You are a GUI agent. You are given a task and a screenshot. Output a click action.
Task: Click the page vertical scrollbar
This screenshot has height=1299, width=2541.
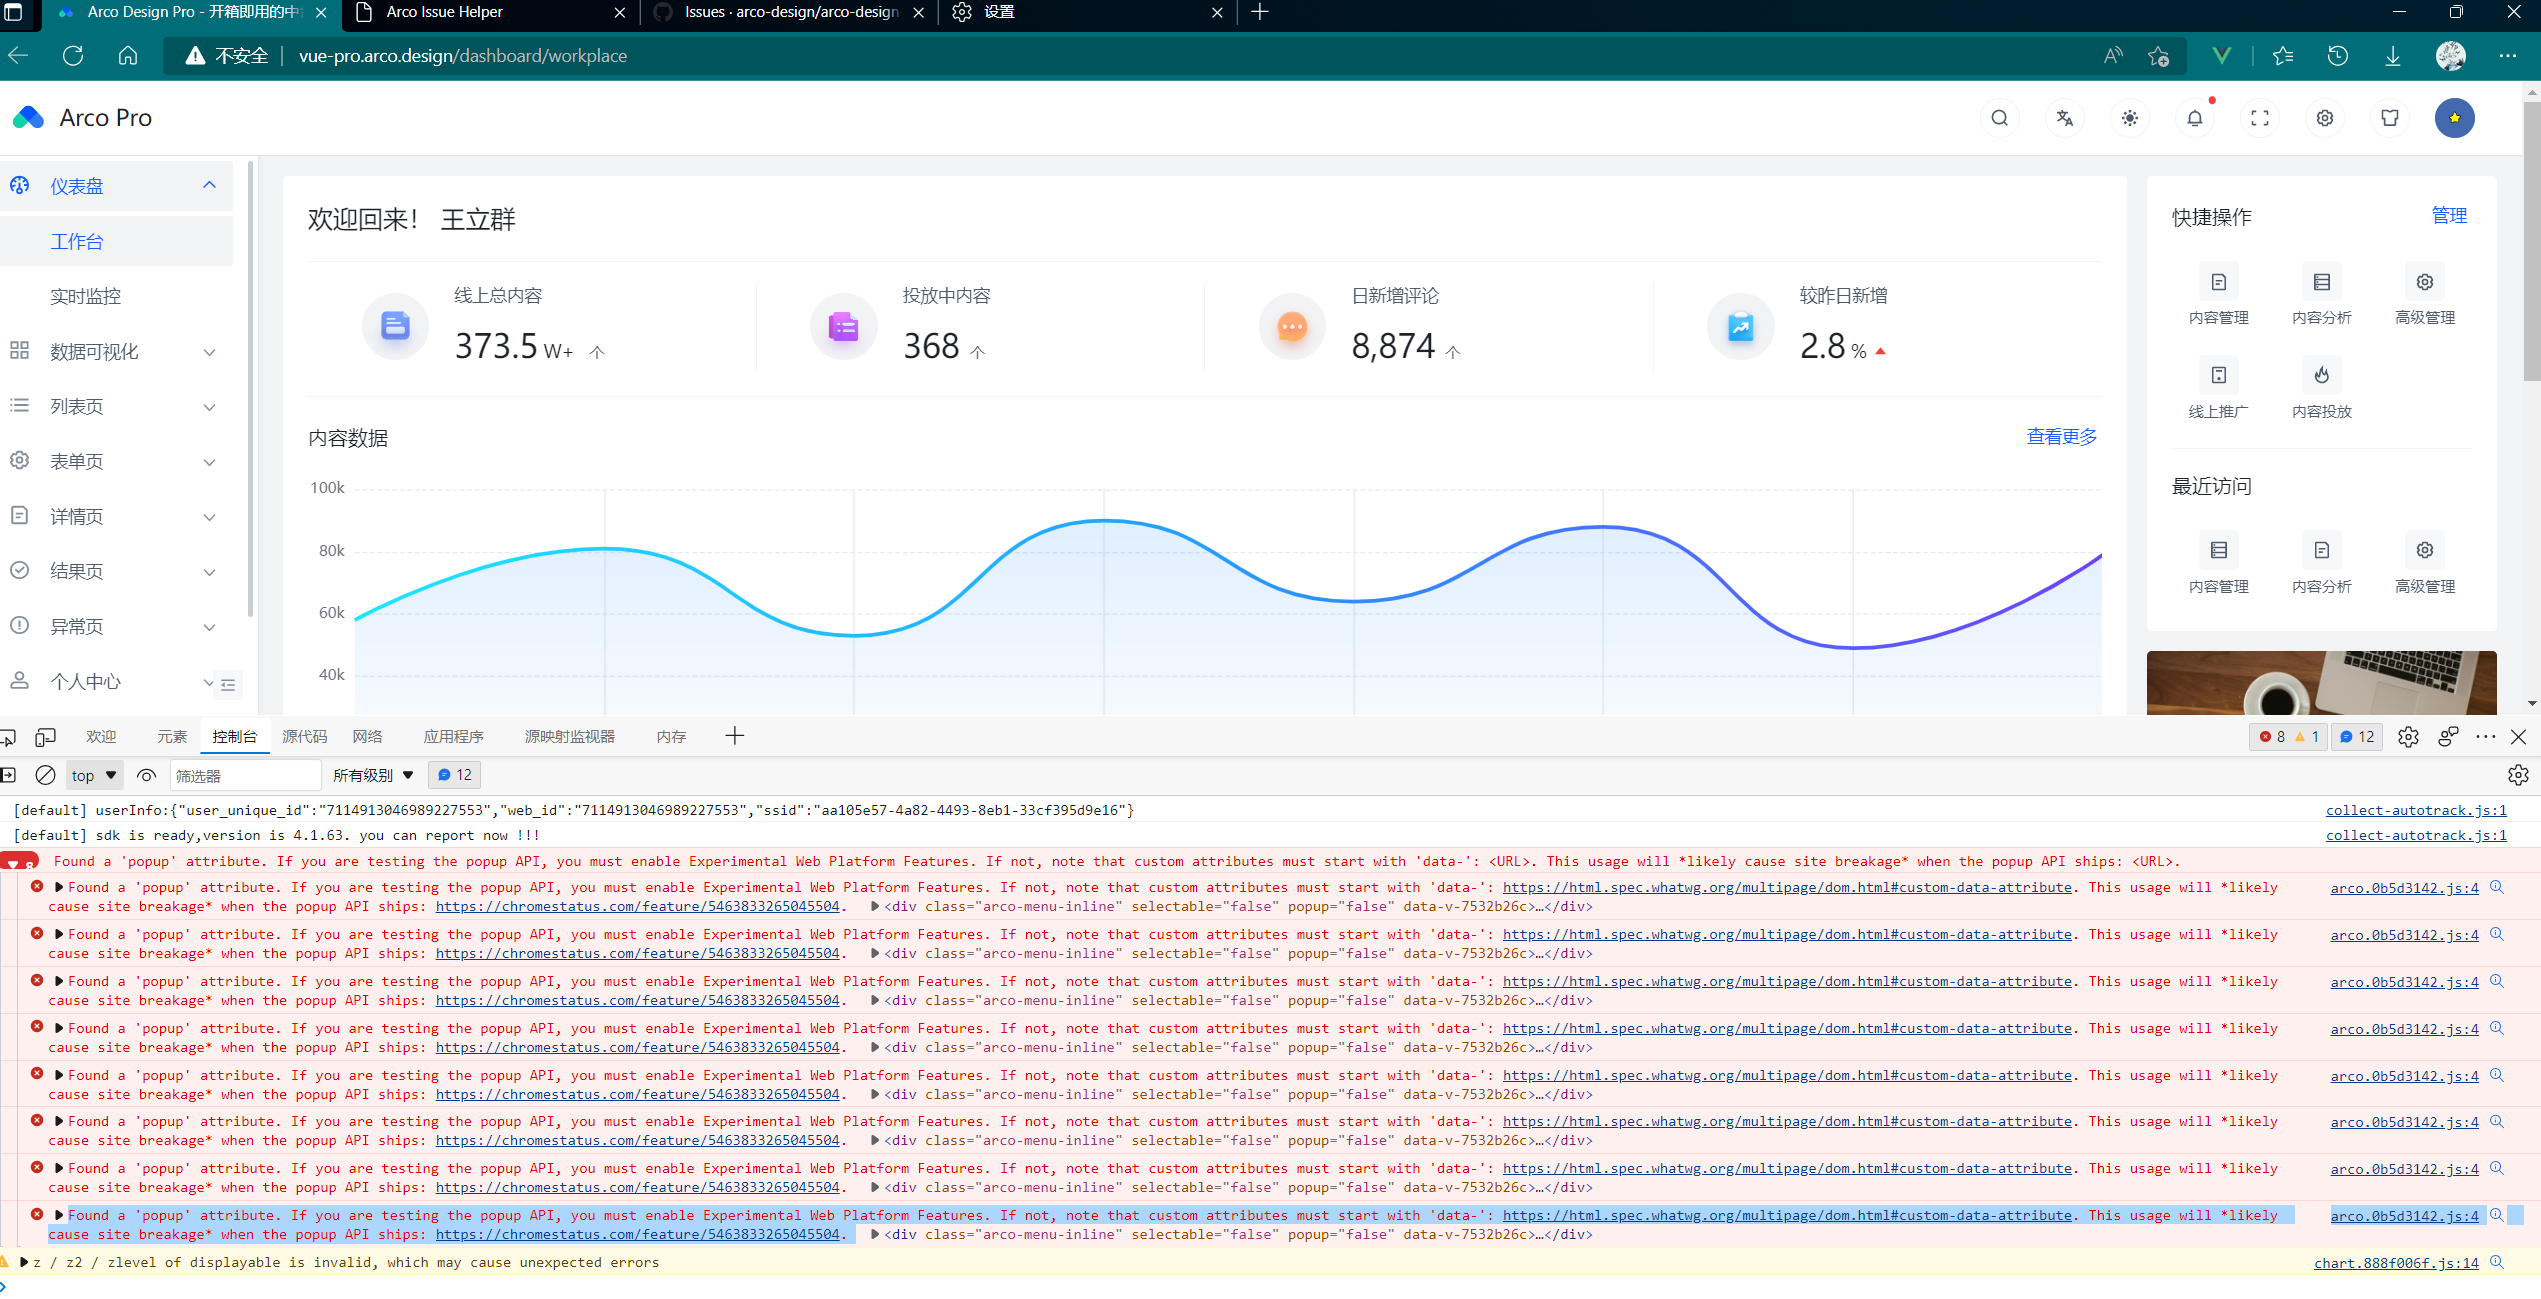(2532, 240)
